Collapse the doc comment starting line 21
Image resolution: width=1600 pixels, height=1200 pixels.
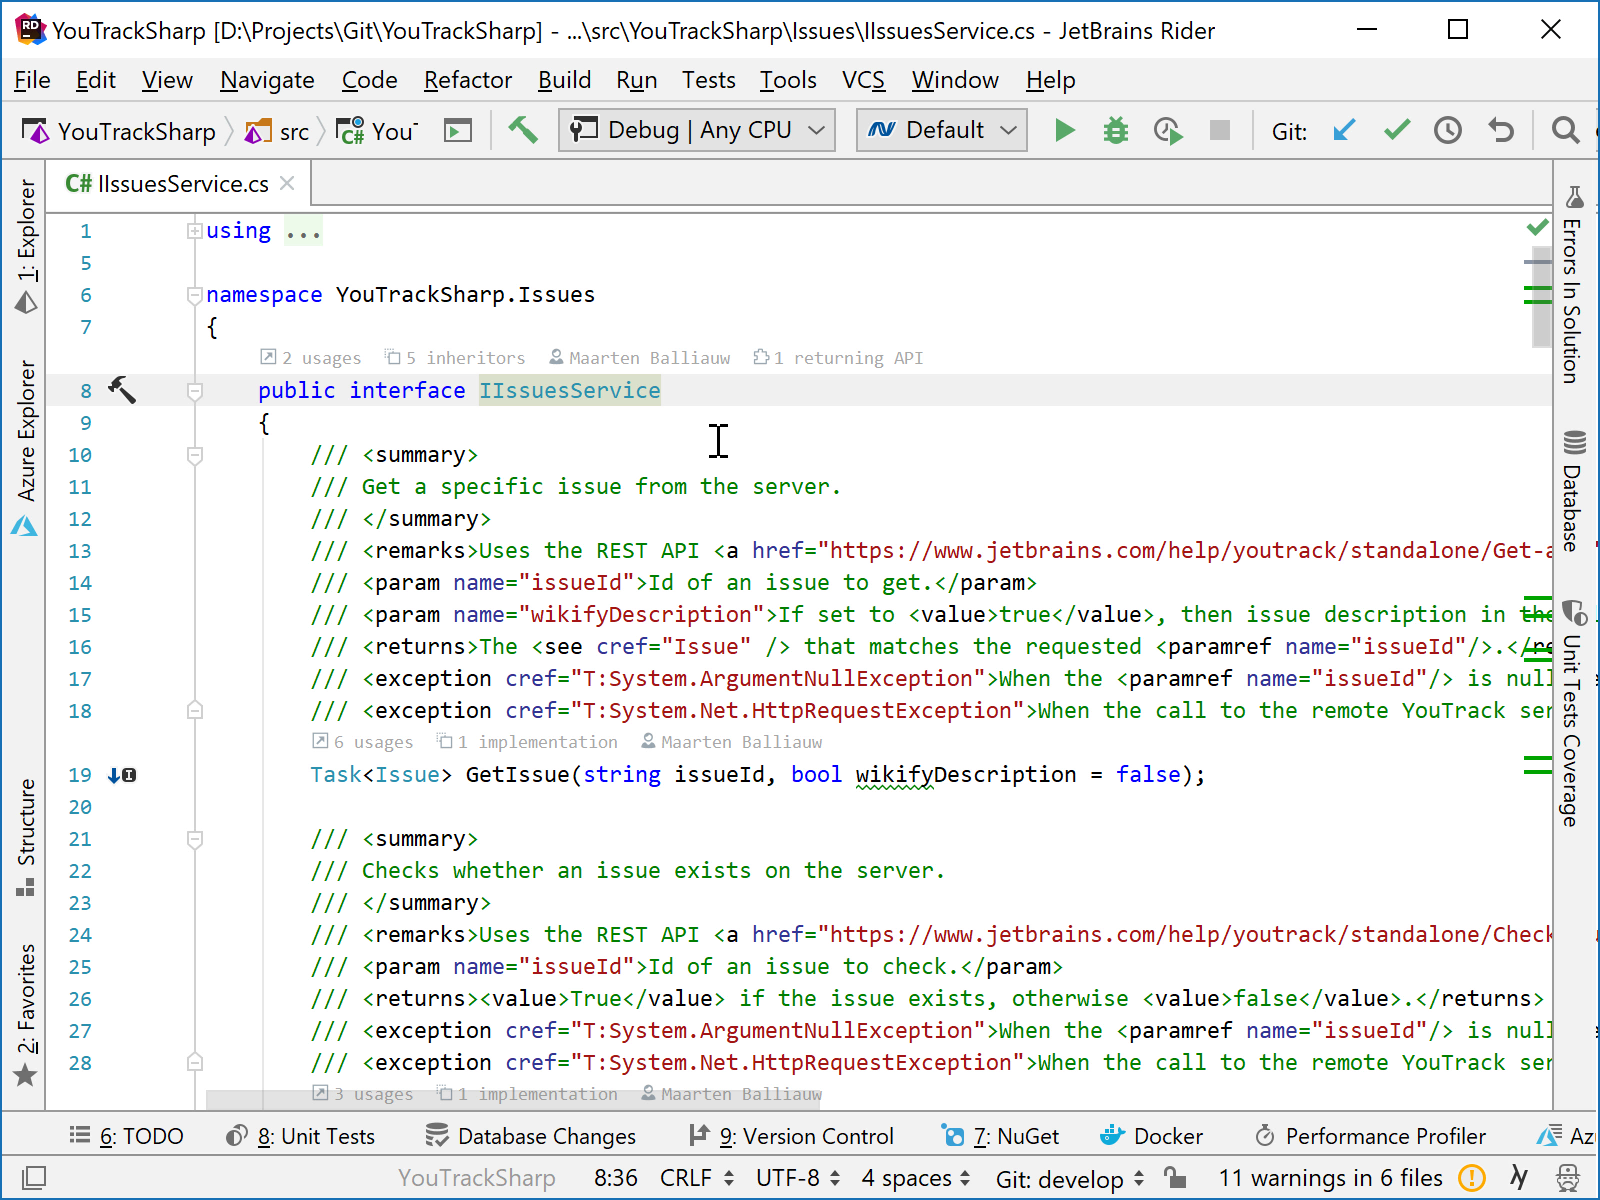pyautogui.click(x=195, y=839)
